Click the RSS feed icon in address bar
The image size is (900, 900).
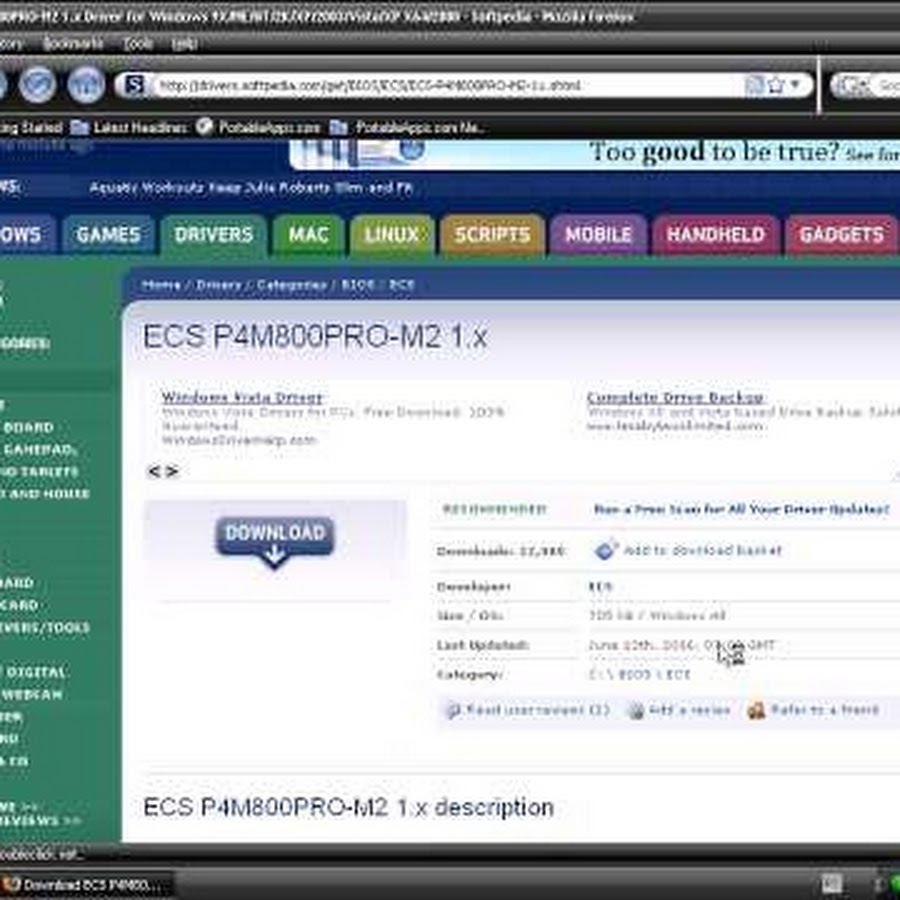click(755, 85)
